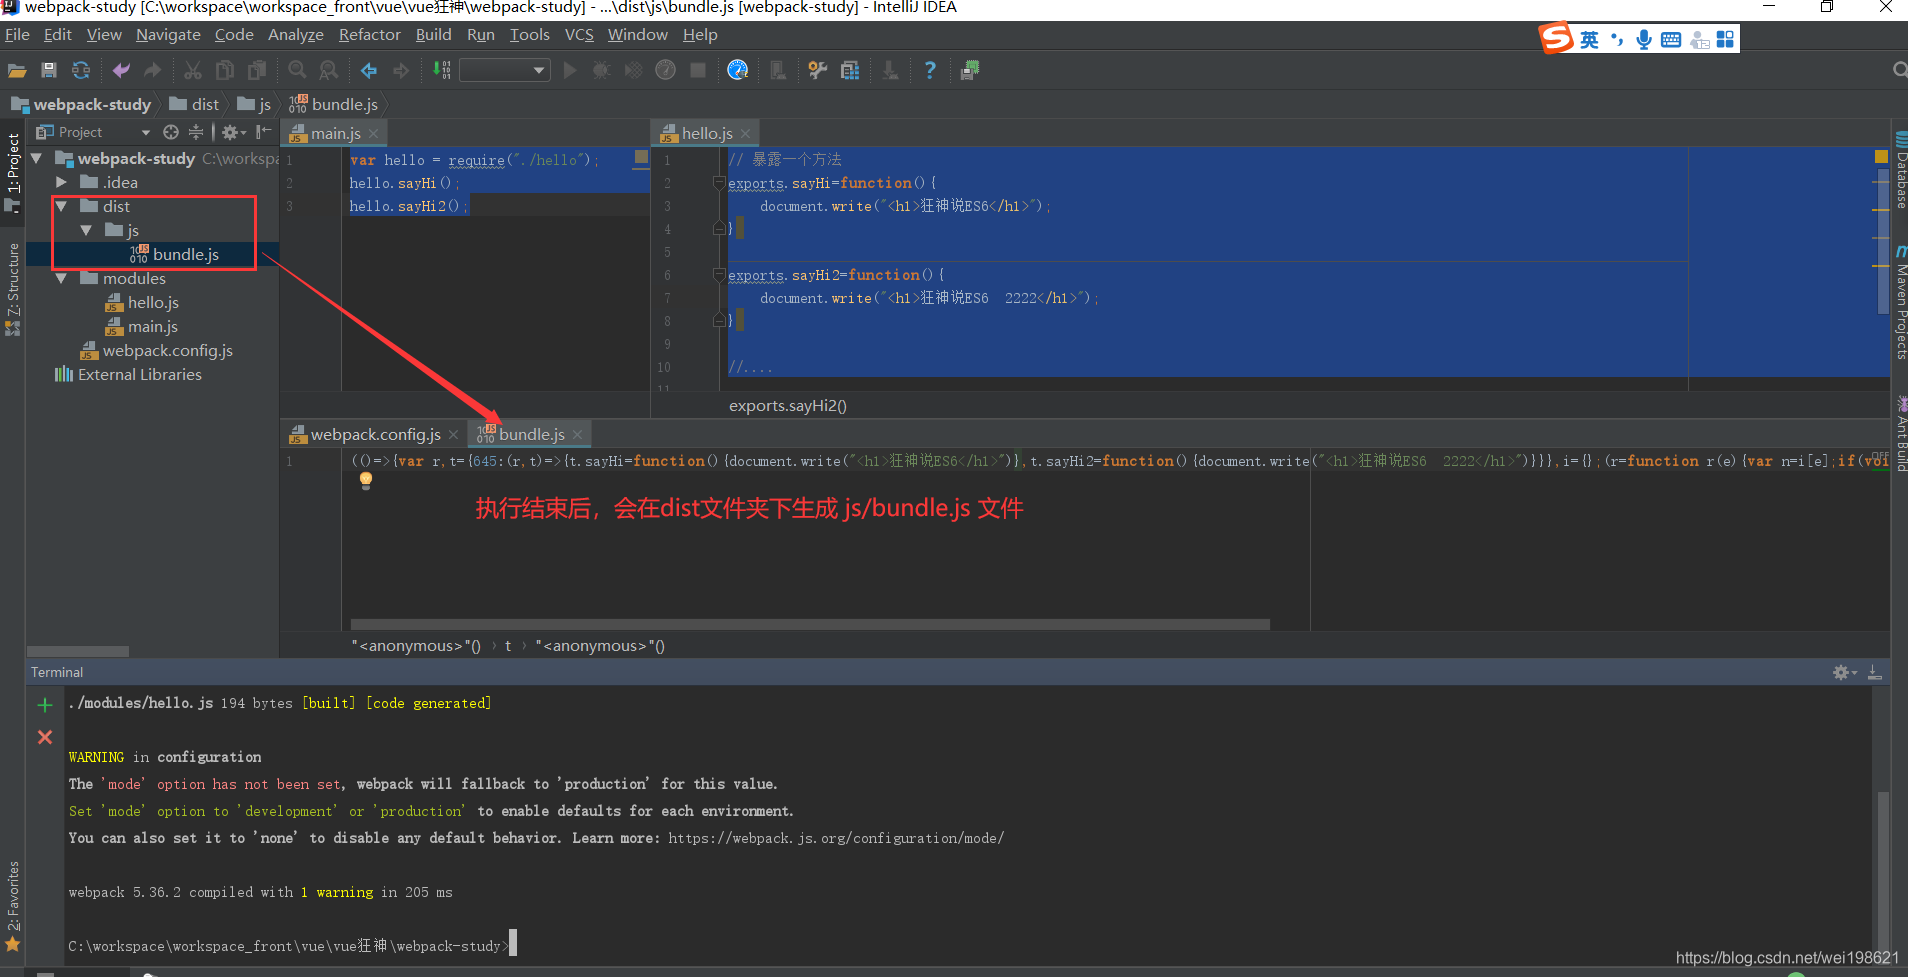This screenshot has height=977, width=1908.
Task: Click the Help question mark icon
Action: point(930,70)
